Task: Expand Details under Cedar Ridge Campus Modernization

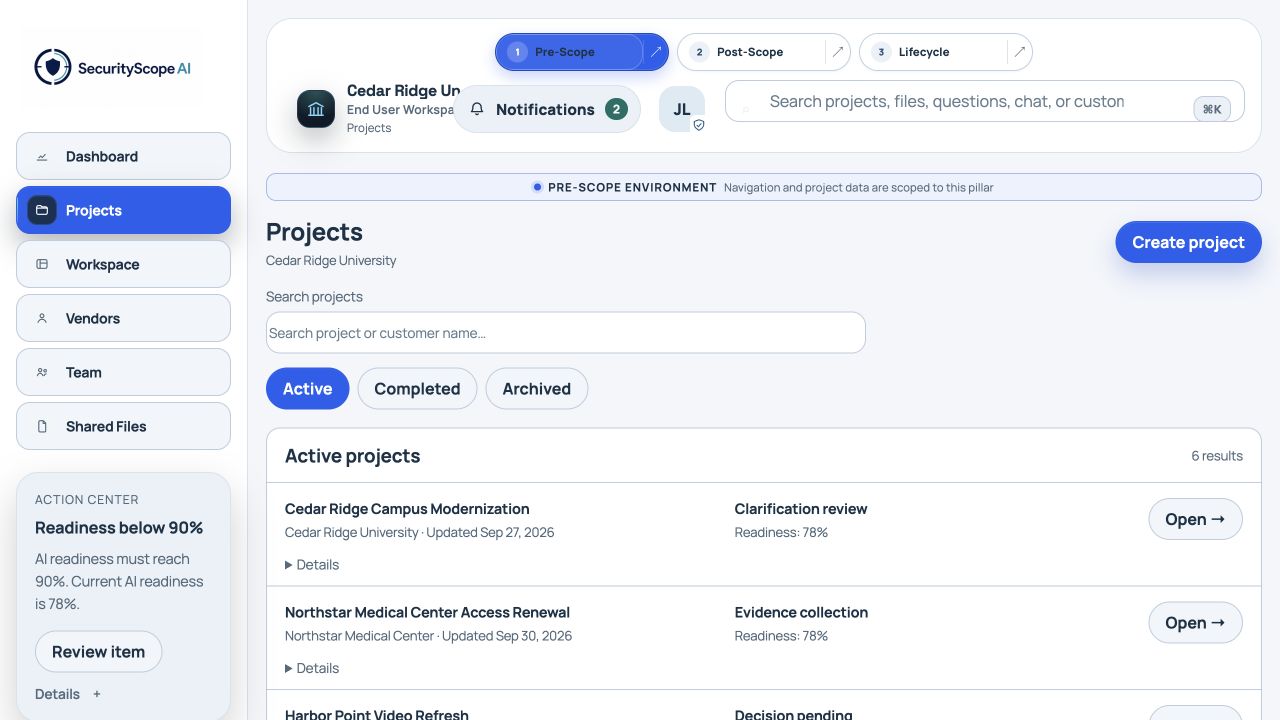Action: pyautogui.click(x=312, y=565)
